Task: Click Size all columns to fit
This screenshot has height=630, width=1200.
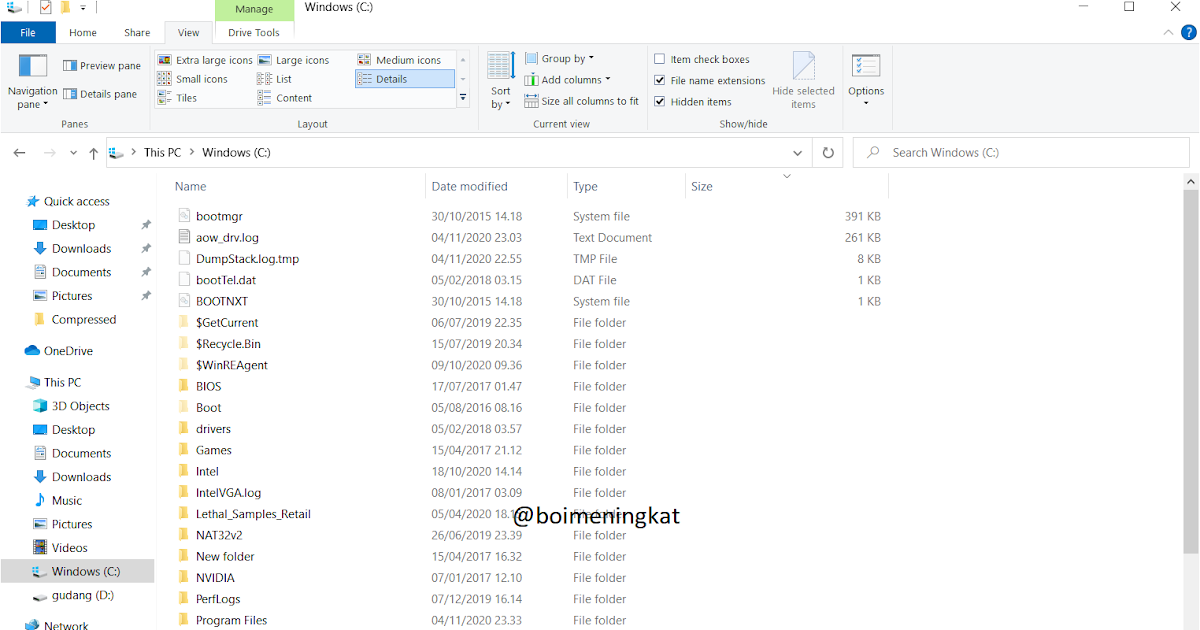Action: tap(581, 101)
